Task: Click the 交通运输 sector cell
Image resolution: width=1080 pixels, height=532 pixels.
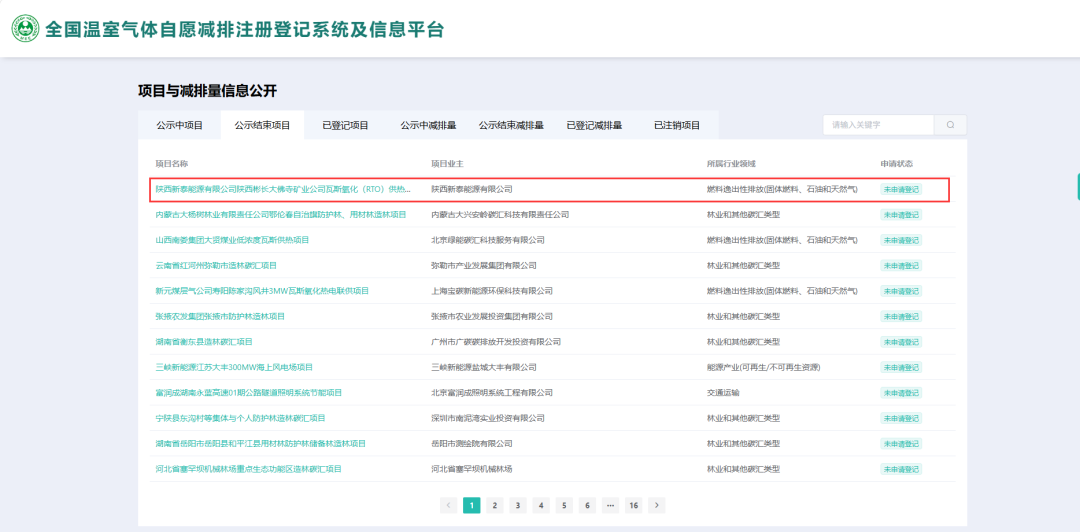Action: [723, 393]
